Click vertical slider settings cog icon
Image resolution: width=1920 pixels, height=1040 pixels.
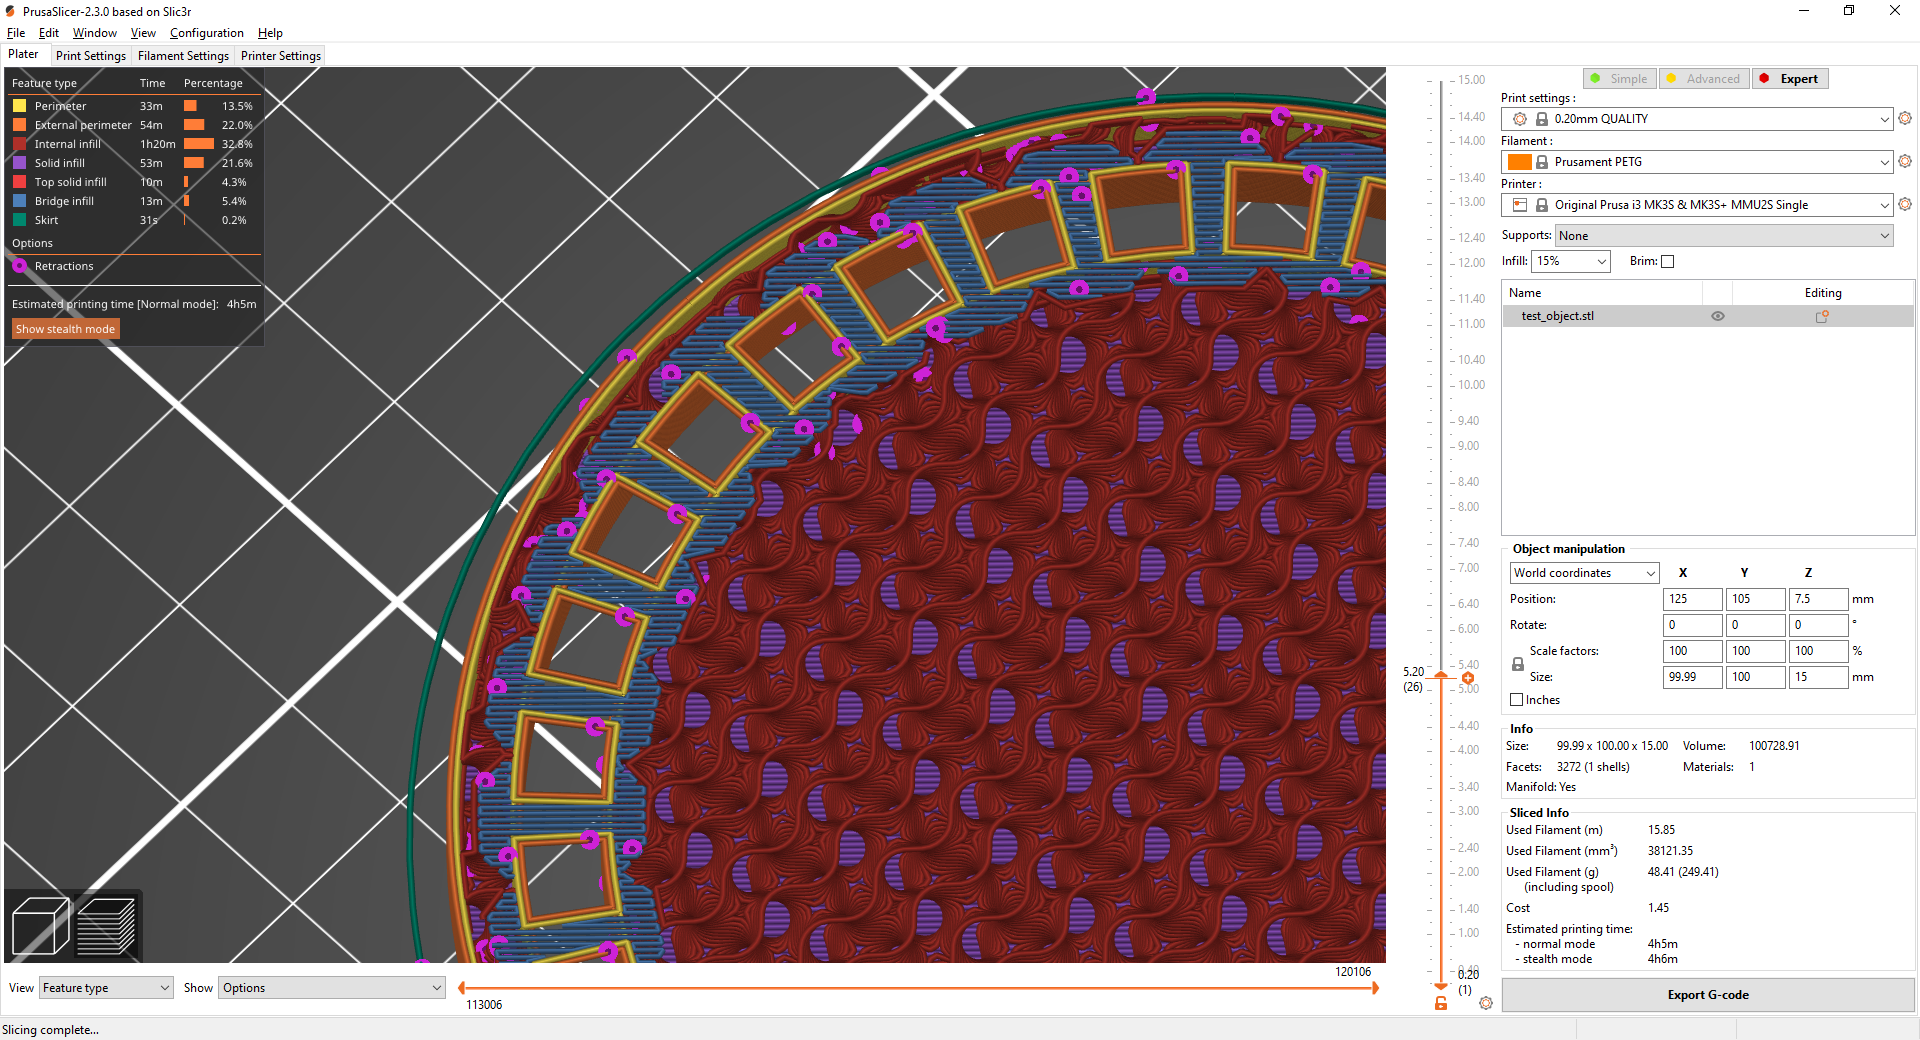(x=1486, y=1003)
